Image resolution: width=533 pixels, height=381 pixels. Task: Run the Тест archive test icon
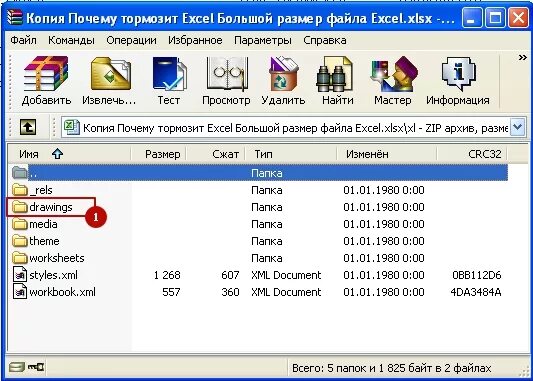click(x=169, y=81)
